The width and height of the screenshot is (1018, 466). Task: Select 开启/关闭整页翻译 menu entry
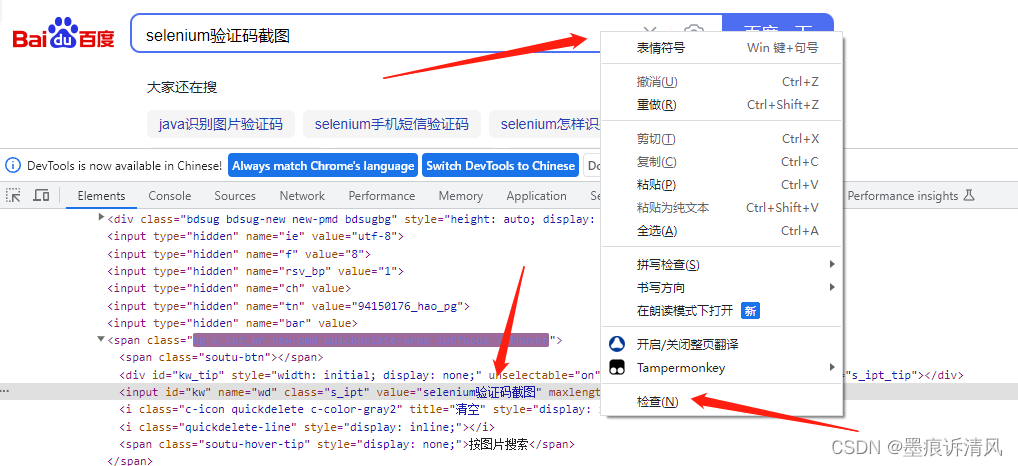click(x=722, y=344)
